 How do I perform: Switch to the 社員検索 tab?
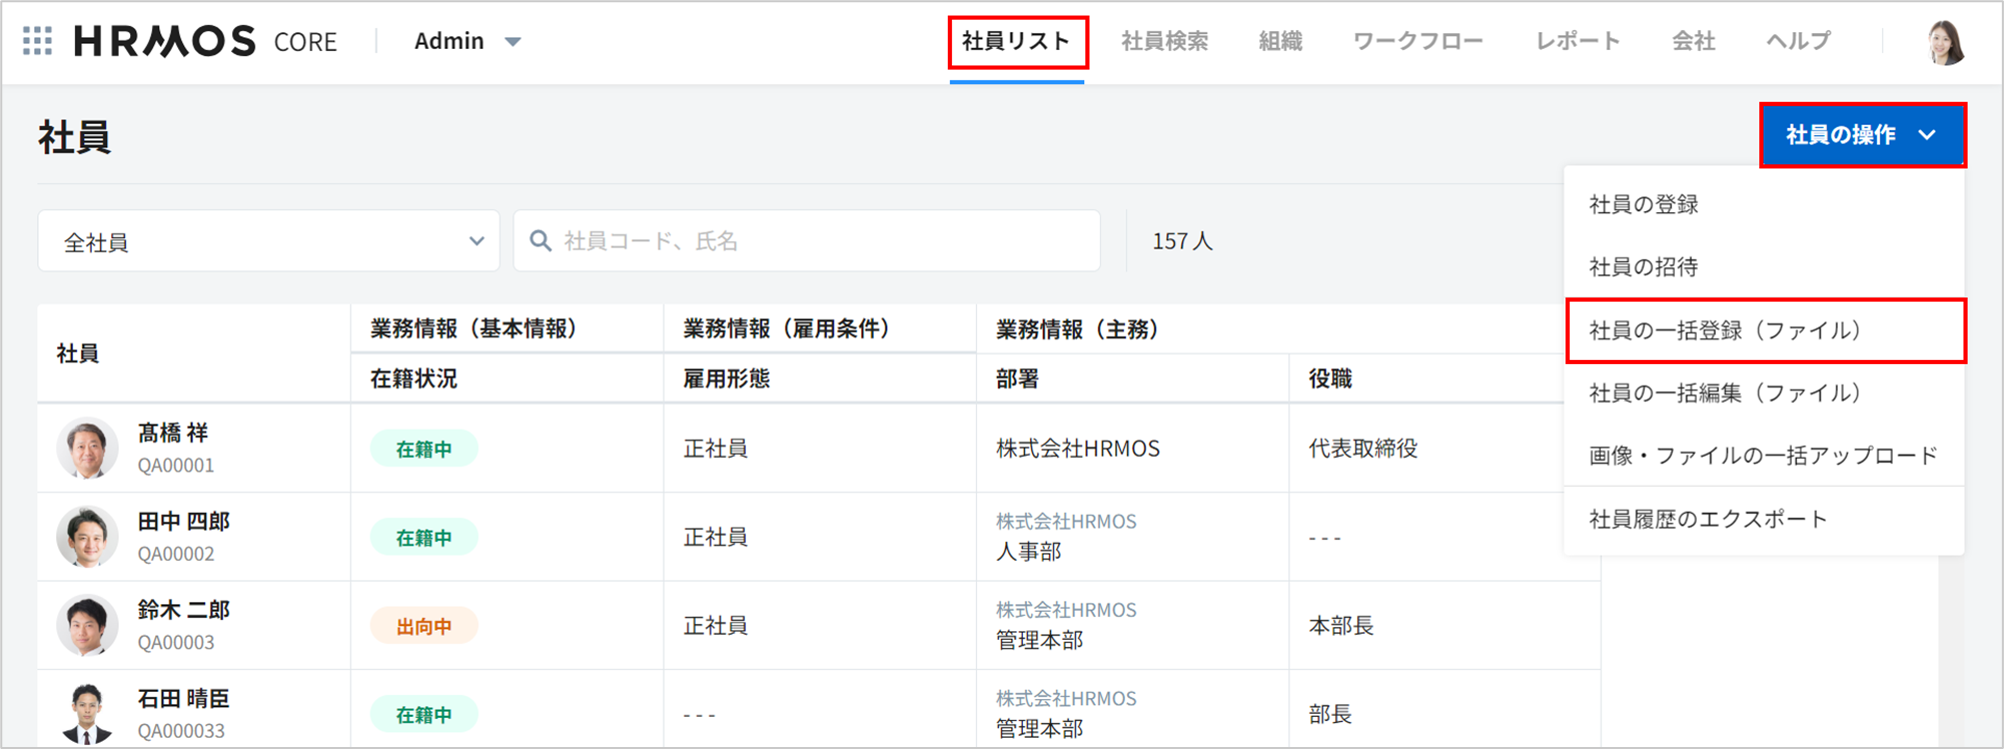(x=1164, y=41)
